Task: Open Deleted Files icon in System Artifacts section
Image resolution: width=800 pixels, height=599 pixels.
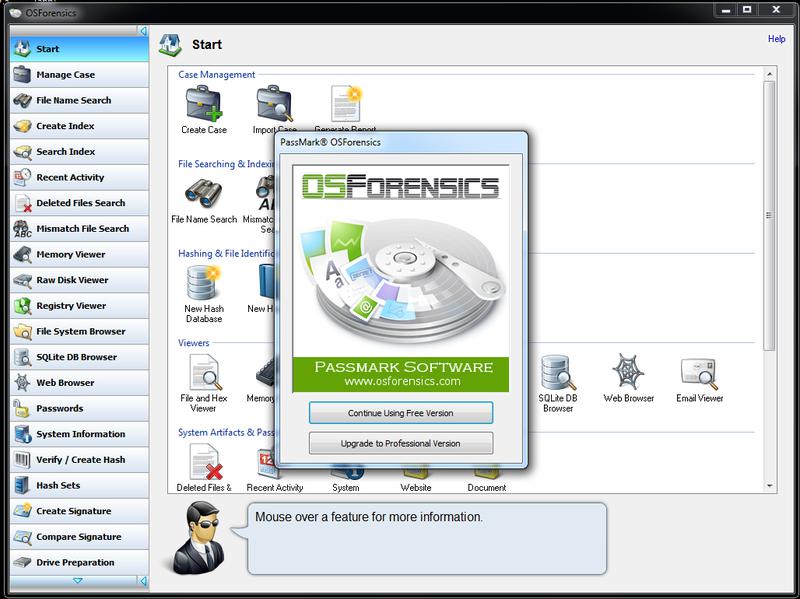Action: click(205, 462)
